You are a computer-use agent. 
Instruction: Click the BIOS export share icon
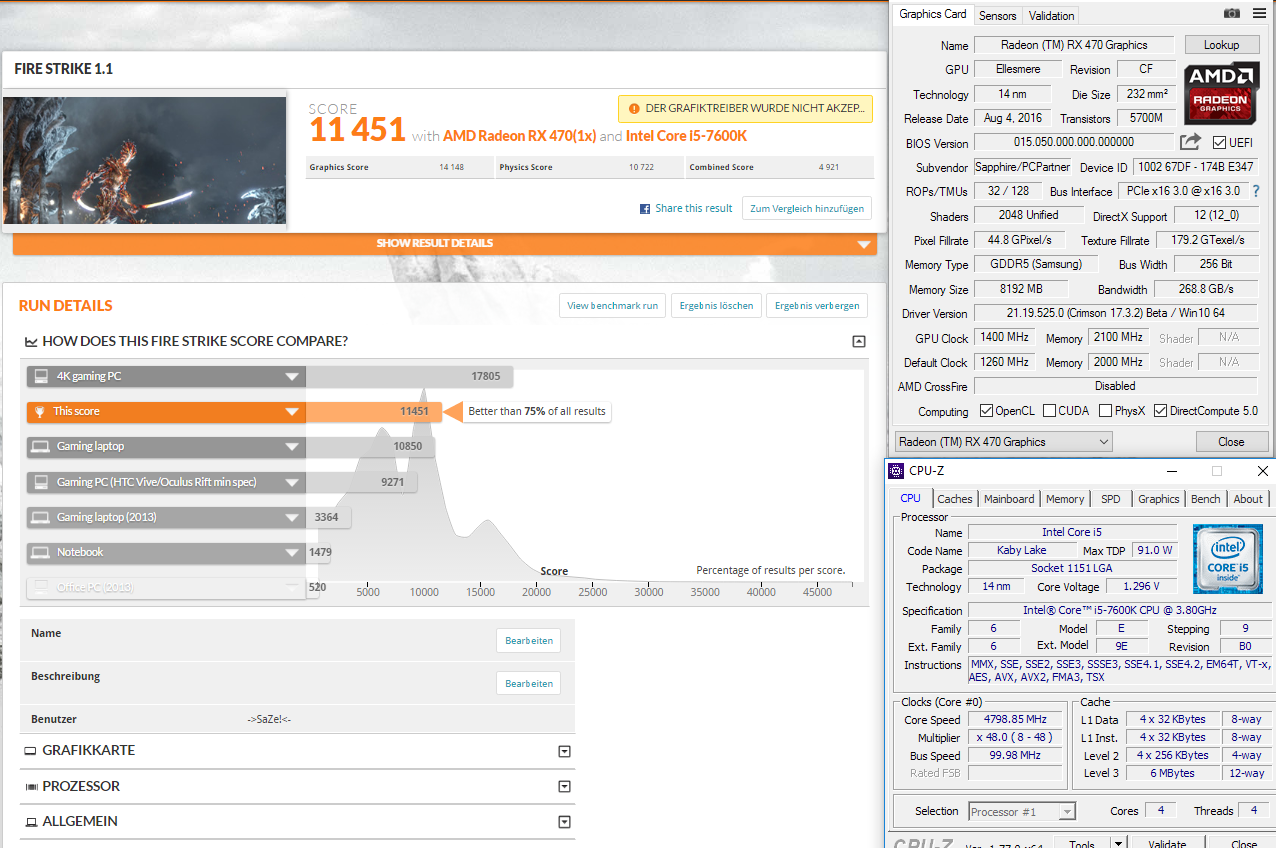pyautogui.click(x=1190, y=142)
